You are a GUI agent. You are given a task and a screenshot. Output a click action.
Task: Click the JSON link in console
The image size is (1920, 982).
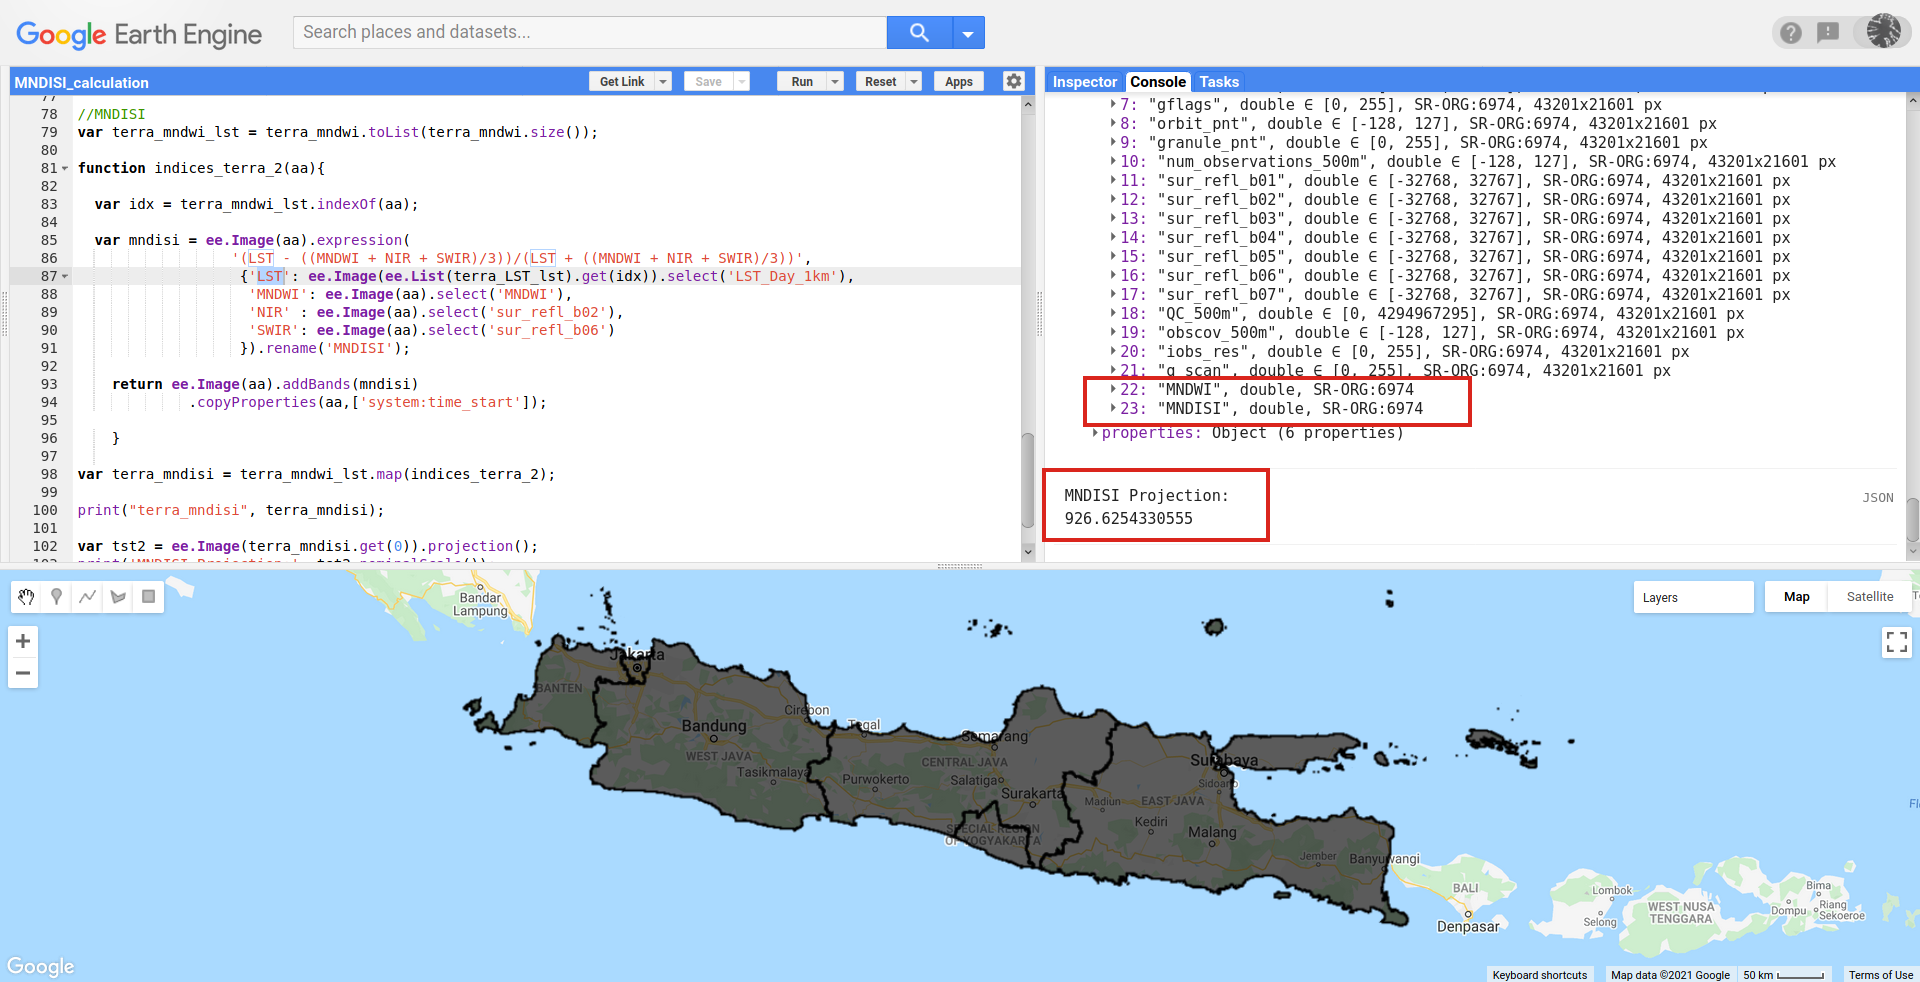click(1877, 497)
